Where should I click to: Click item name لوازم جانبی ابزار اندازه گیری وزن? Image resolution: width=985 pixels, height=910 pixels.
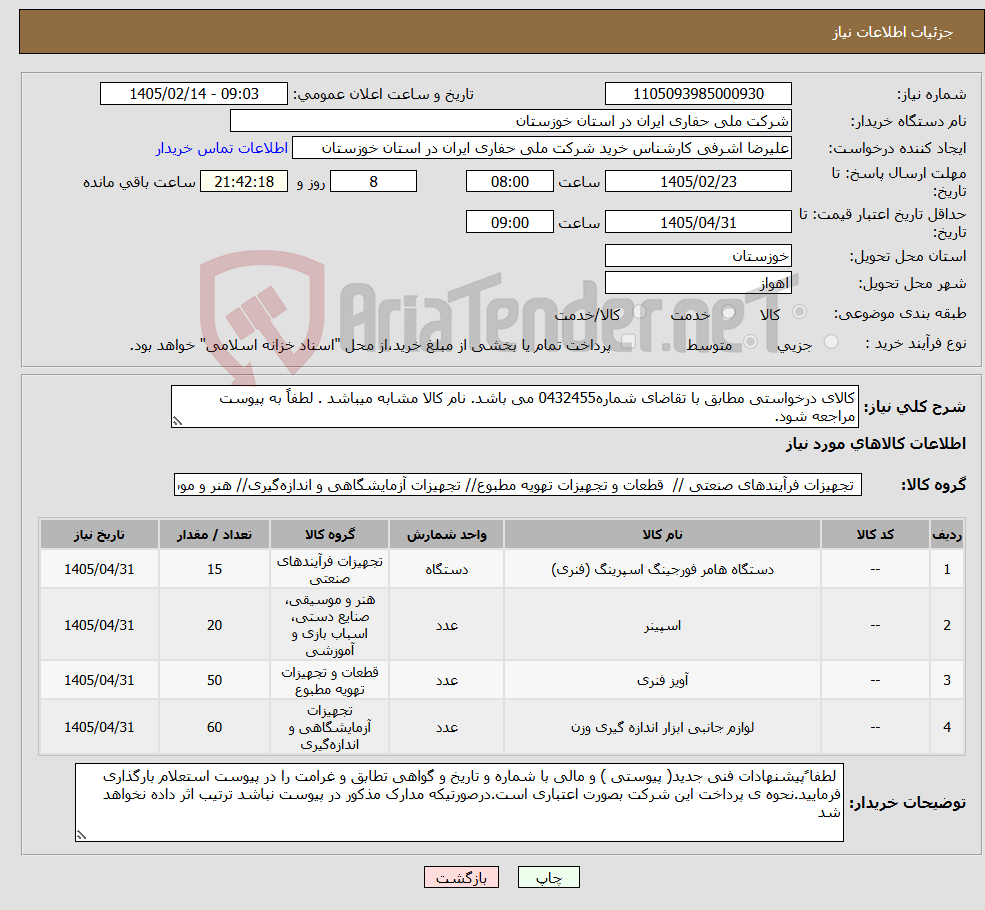pyautogui.click(x=662, y=727)
